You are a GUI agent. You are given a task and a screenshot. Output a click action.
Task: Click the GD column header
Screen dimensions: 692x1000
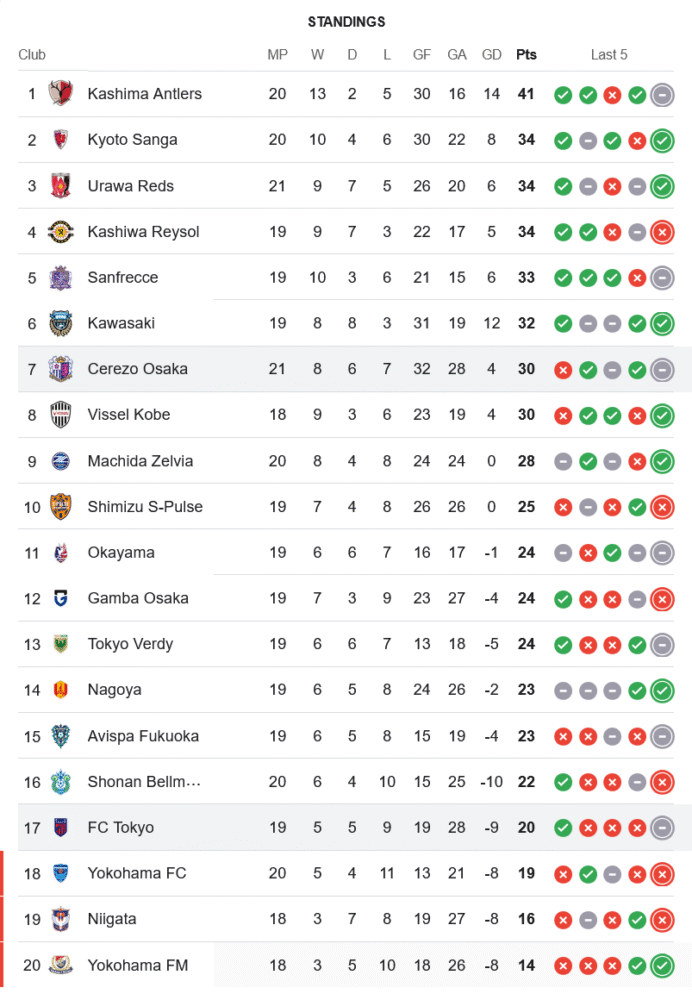click(491, 55)
